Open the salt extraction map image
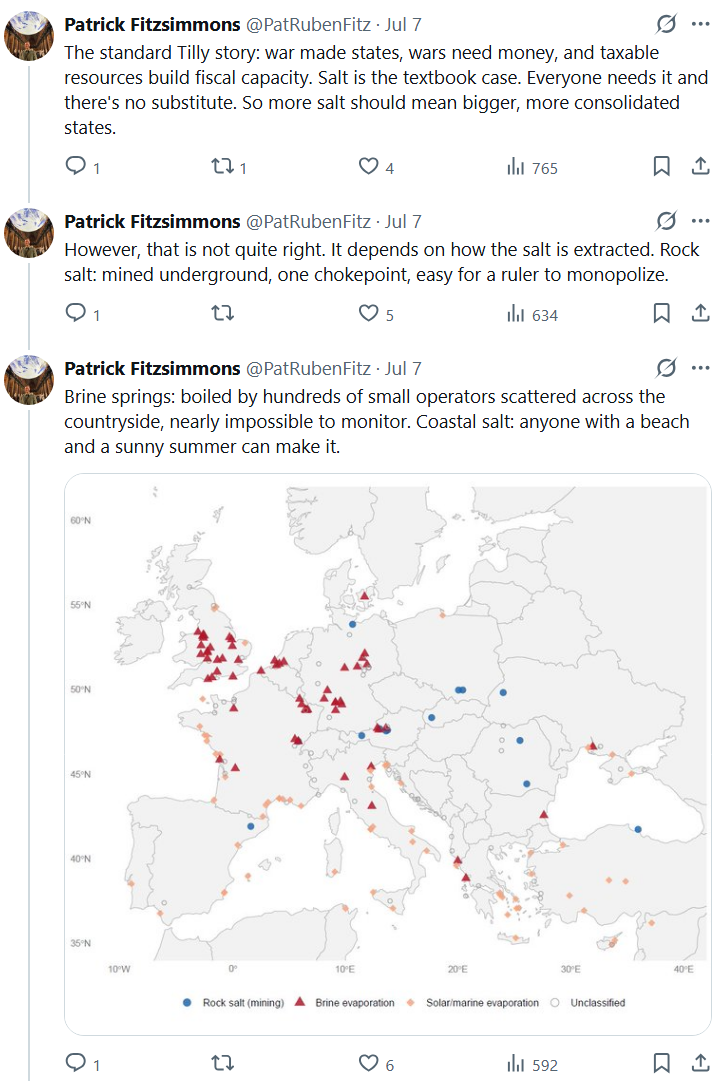The height and width of the screenshot is (1081, 720). click(388, 754)
